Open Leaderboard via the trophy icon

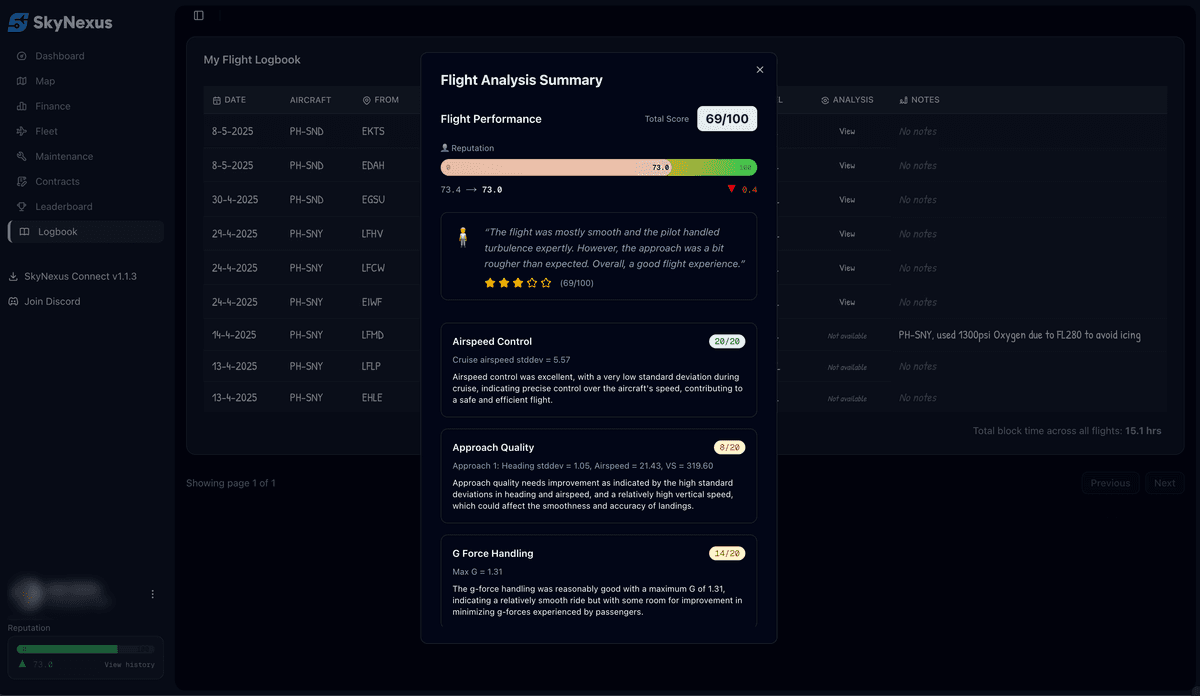click(21, 206)
